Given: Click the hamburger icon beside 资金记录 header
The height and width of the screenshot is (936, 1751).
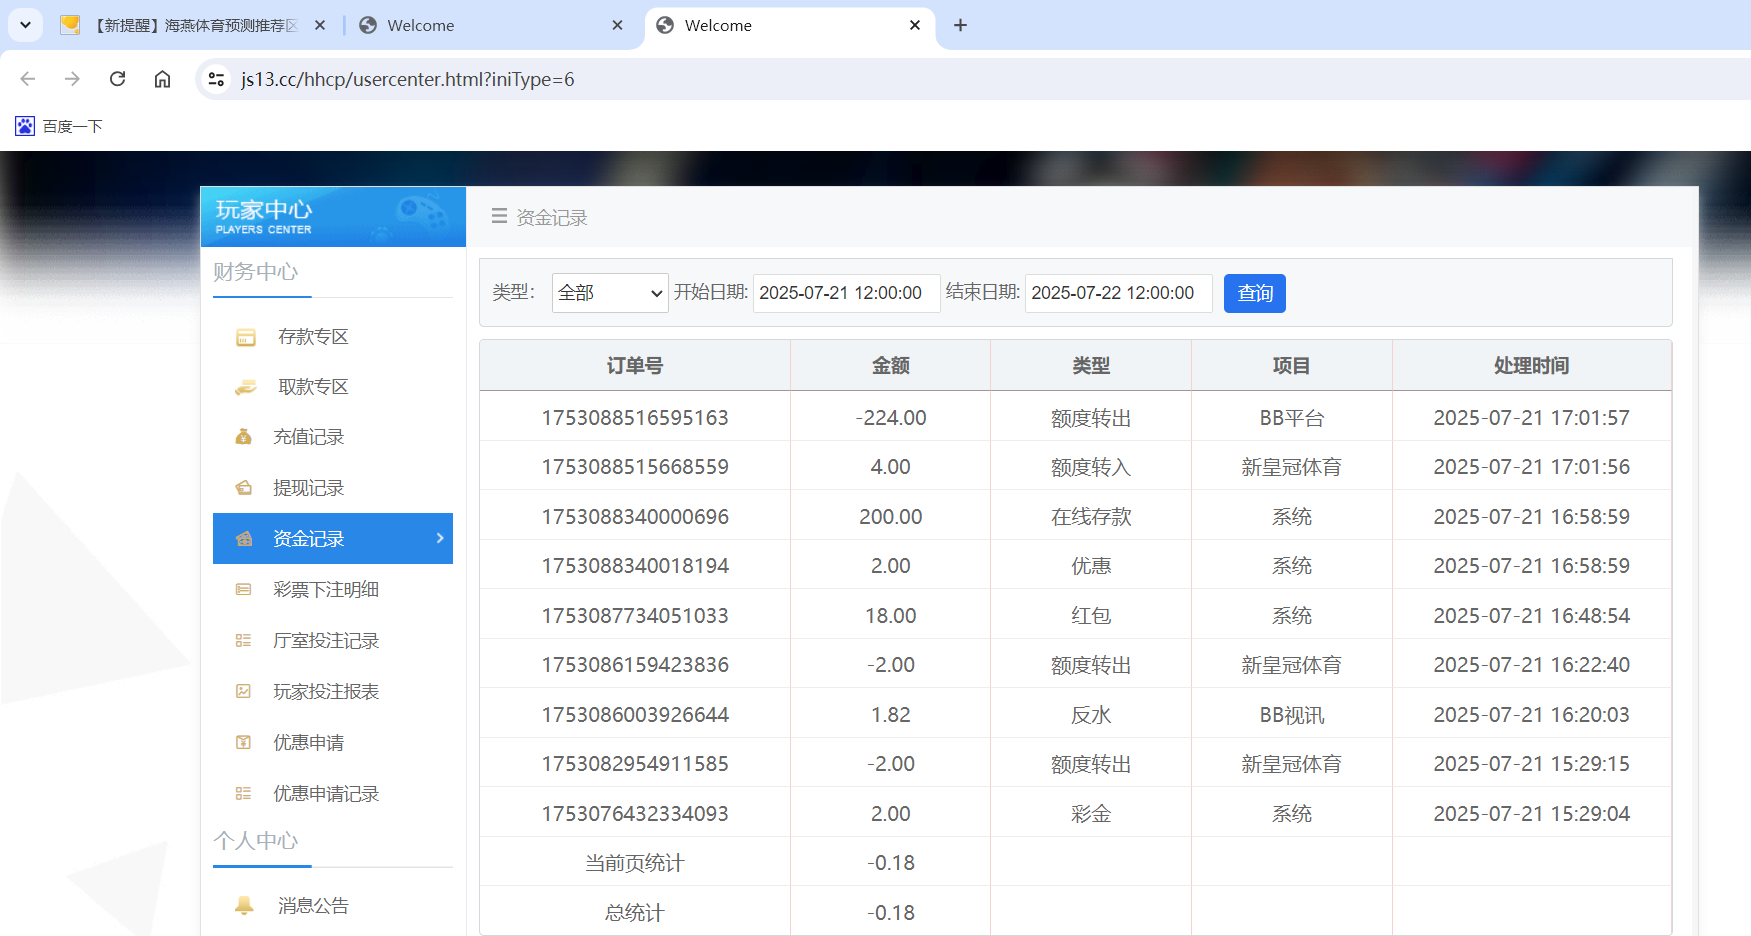Looking at the screenshot, I should click(x=499, y=216).
